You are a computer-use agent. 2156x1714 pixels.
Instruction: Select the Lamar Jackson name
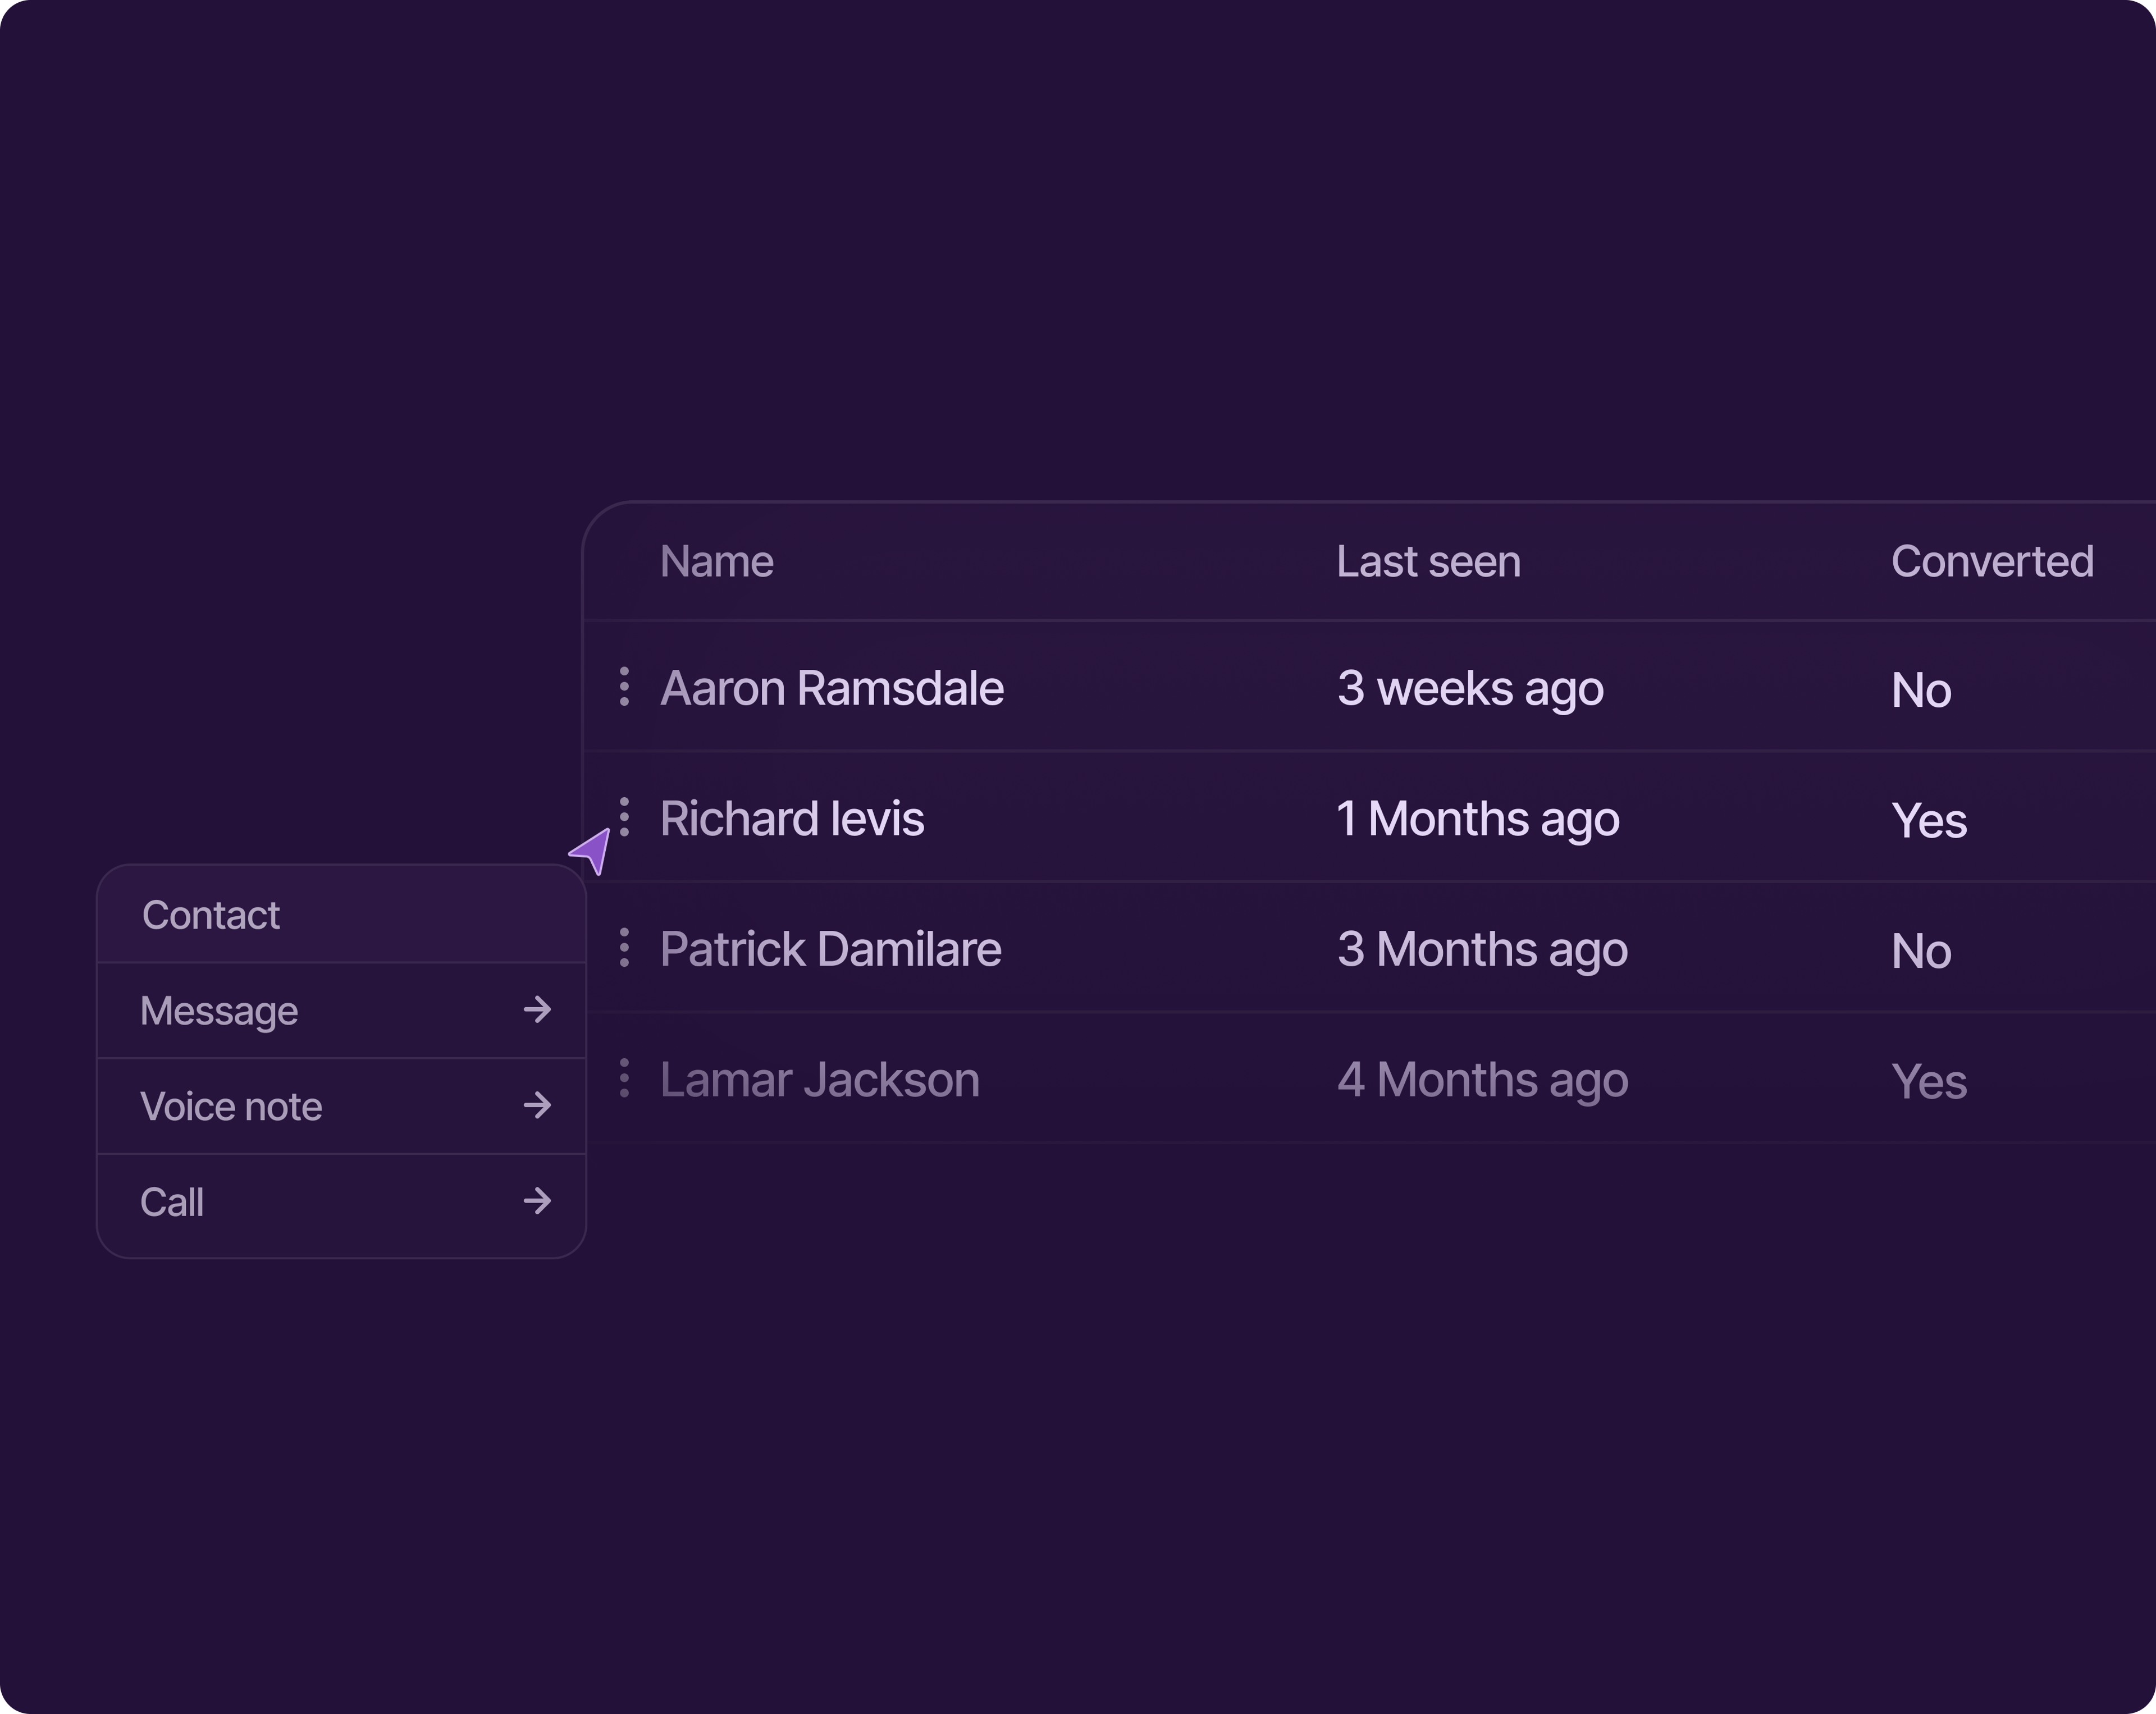(x=819, y=1080)
